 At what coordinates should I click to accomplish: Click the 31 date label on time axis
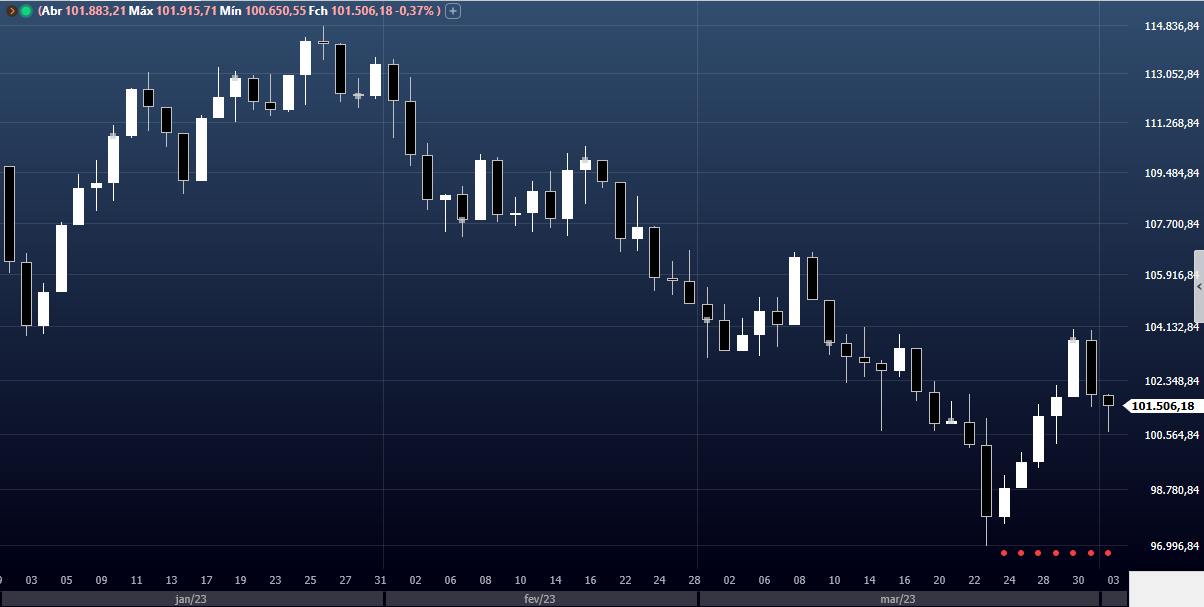[x=380, y=580]
